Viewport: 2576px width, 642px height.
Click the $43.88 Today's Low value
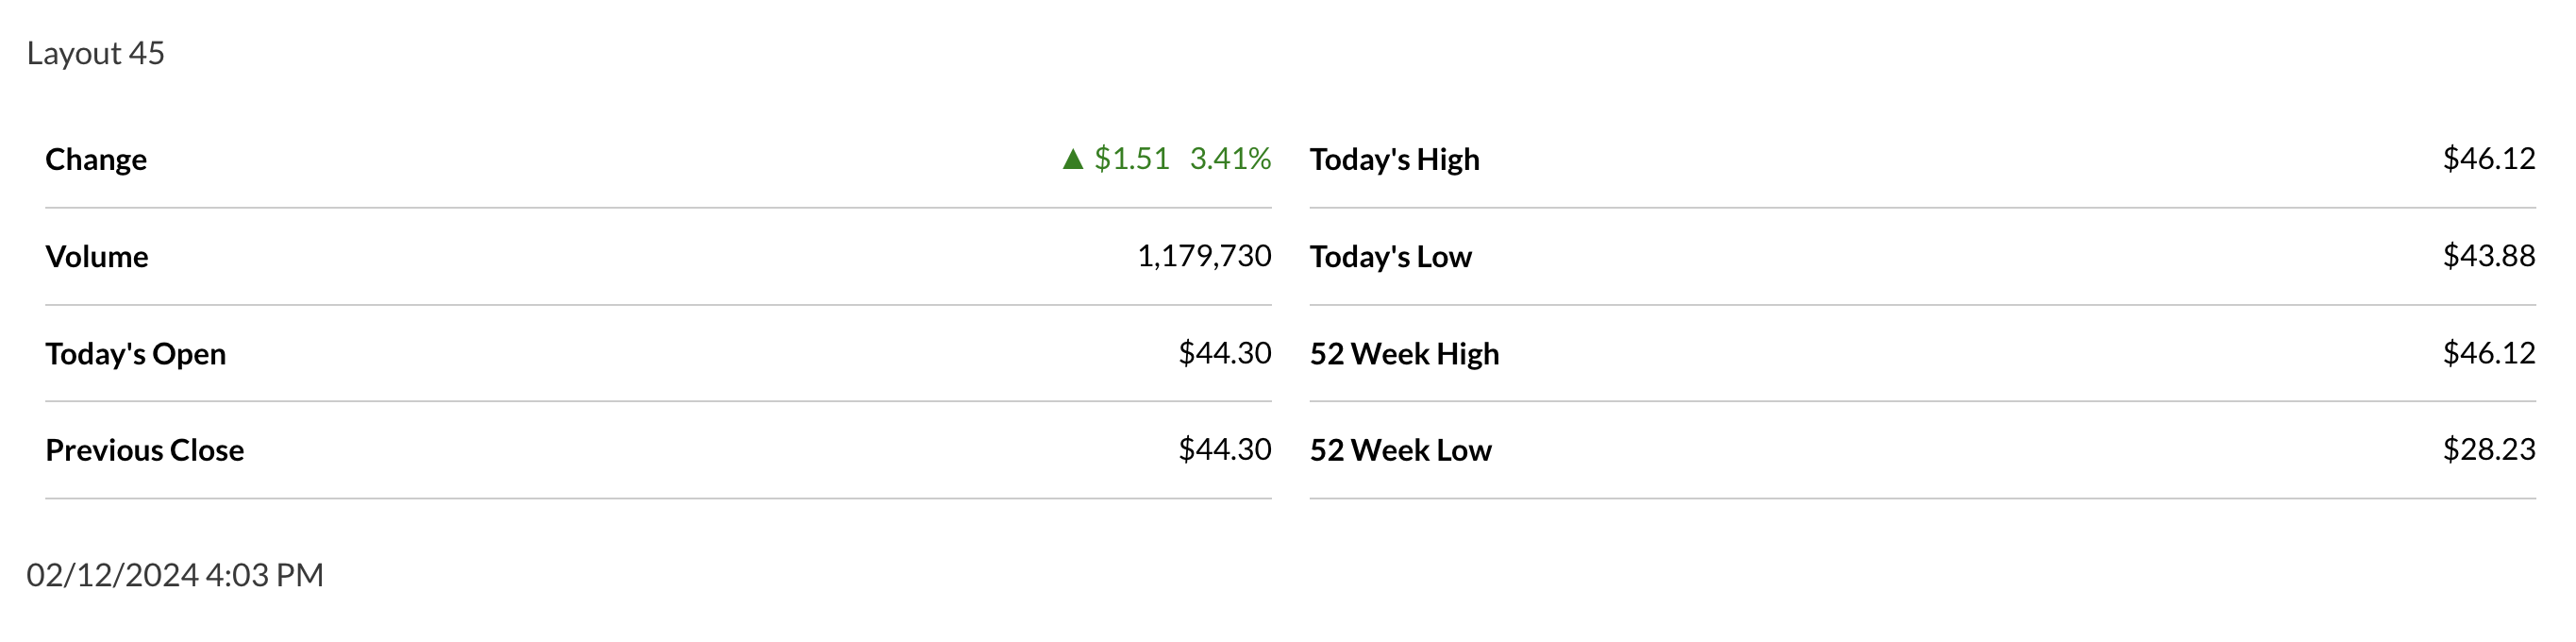2488,256
